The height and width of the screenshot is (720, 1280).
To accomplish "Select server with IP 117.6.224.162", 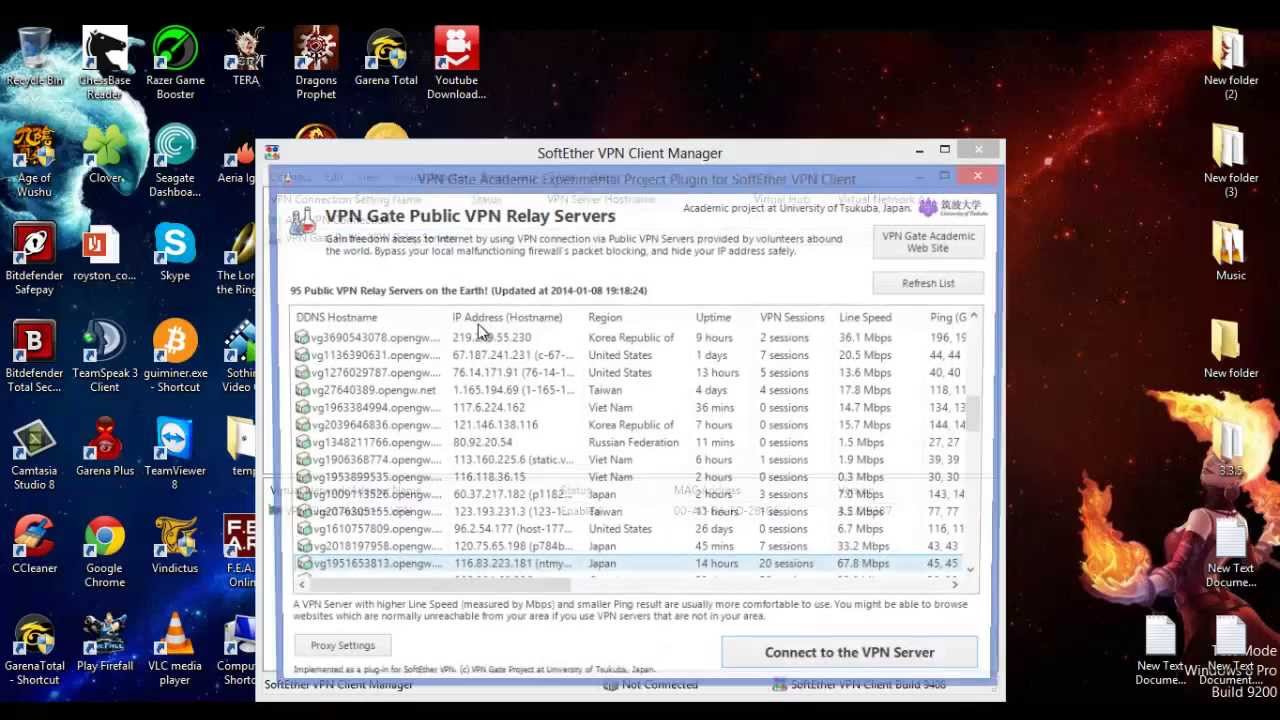I will [x=629, y=408].
